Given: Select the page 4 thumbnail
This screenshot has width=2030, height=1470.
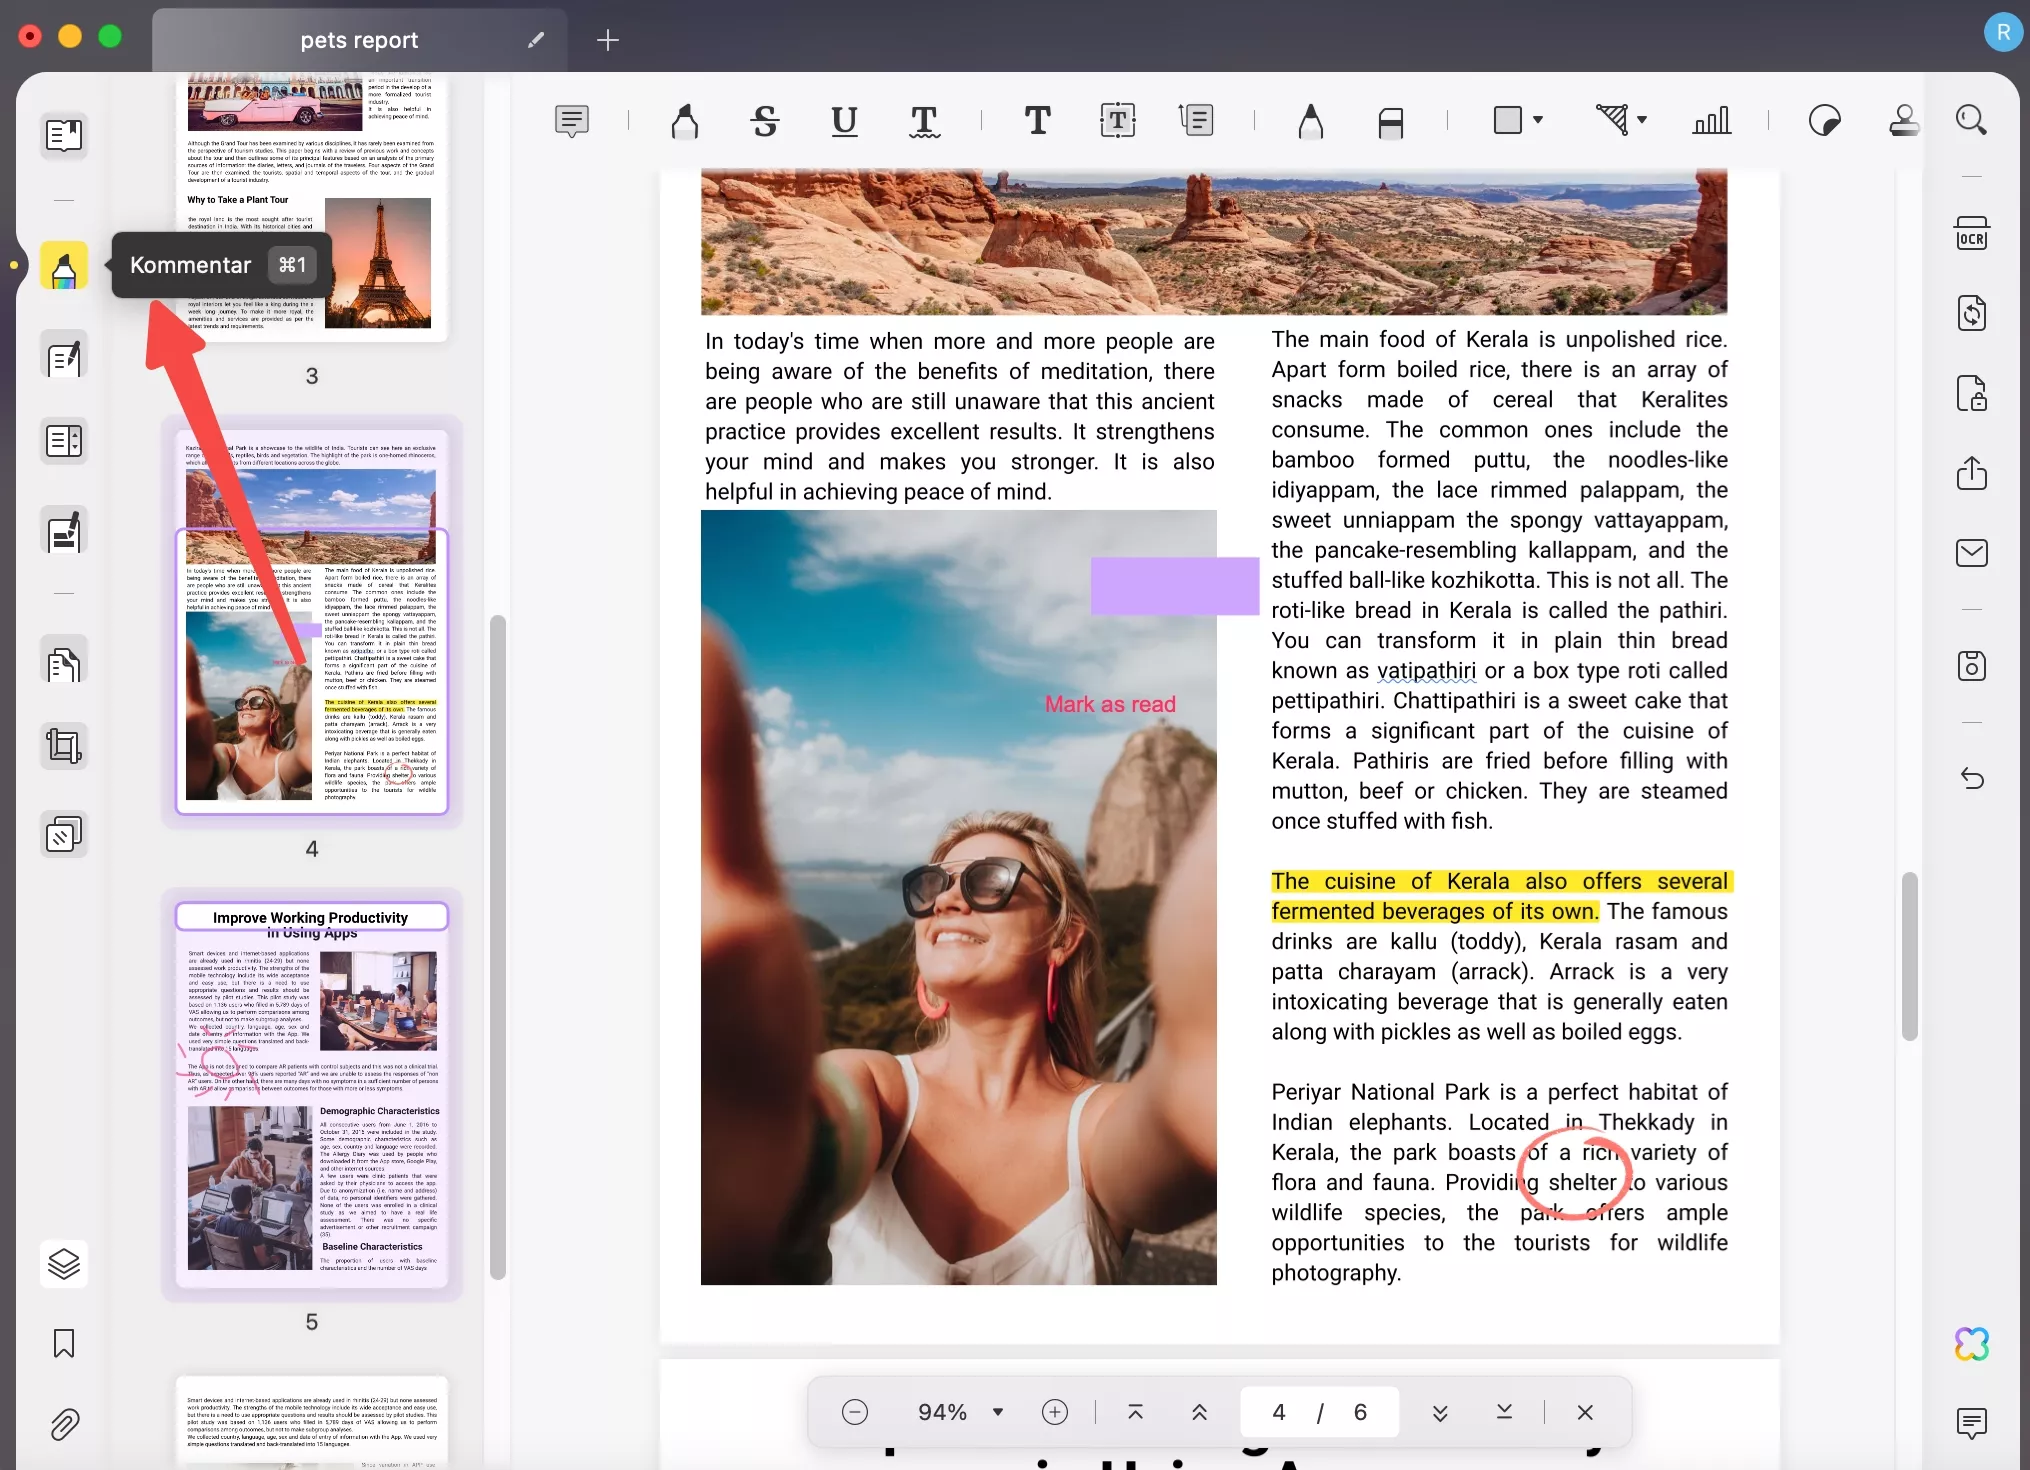Looking at the screenshot, I should coord(311,622).
